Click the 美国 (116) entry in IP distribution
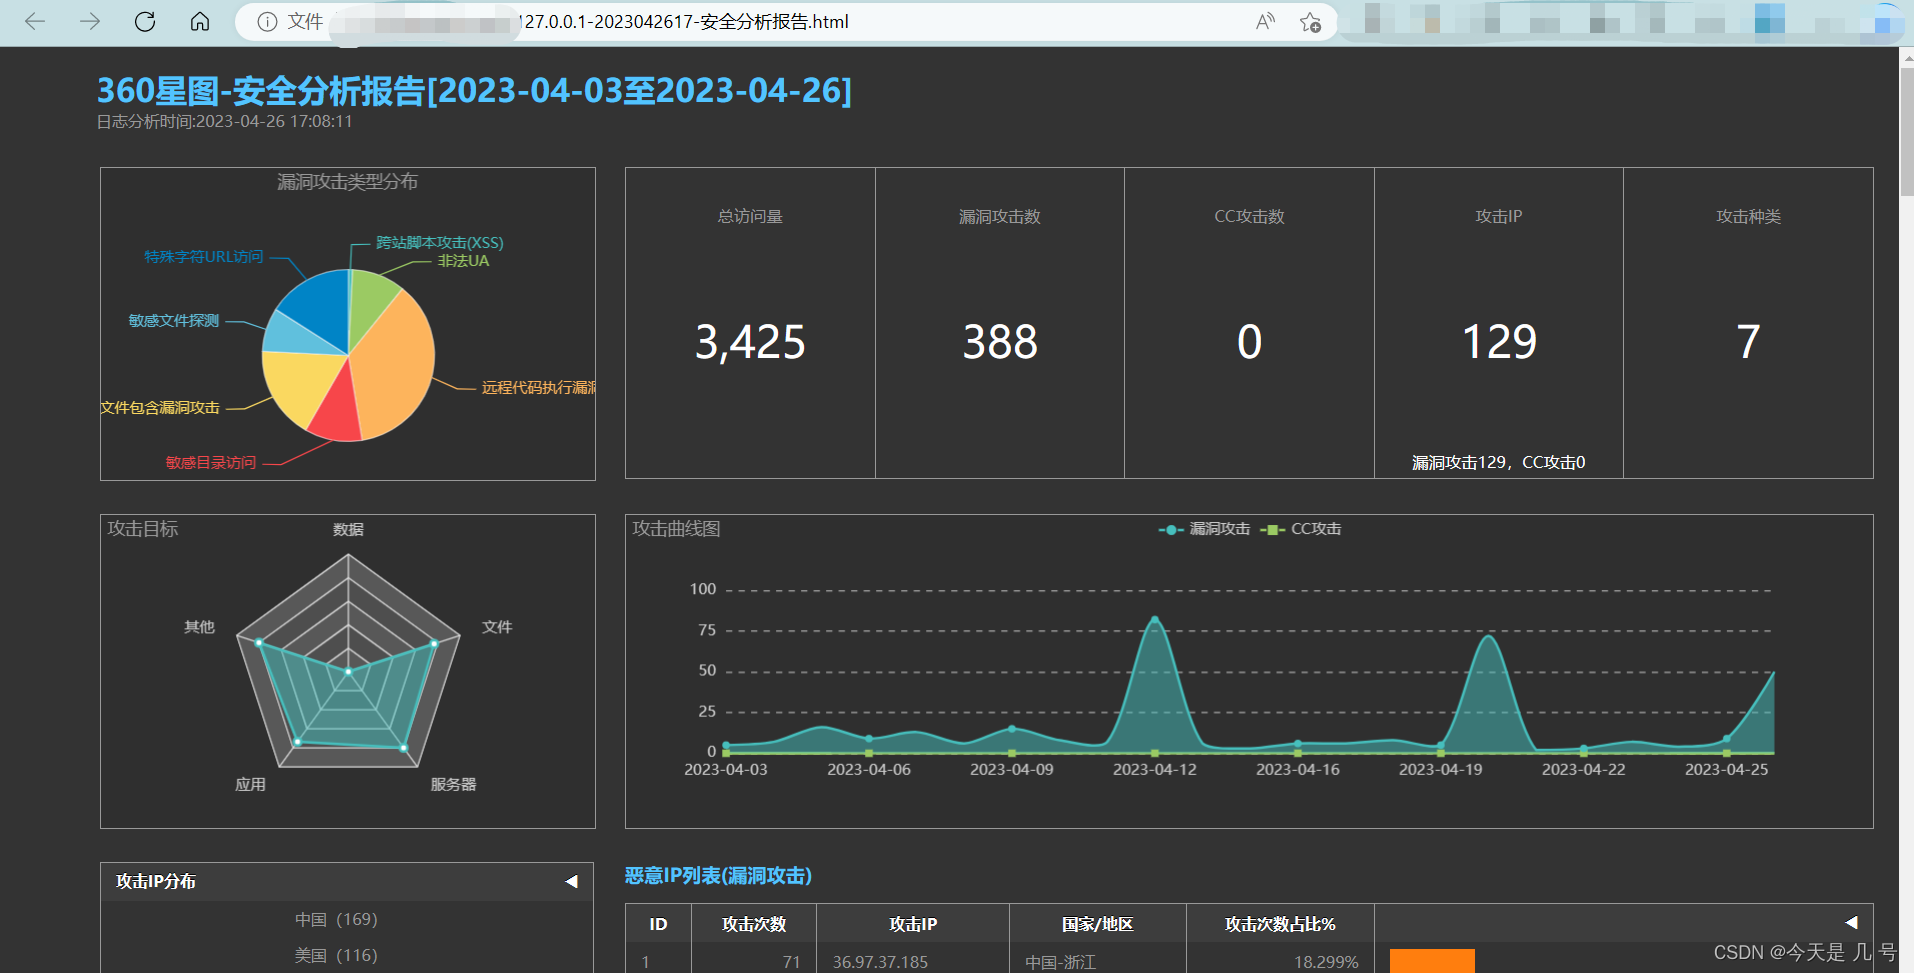The image size is (1914, 973). pos(336,956)
